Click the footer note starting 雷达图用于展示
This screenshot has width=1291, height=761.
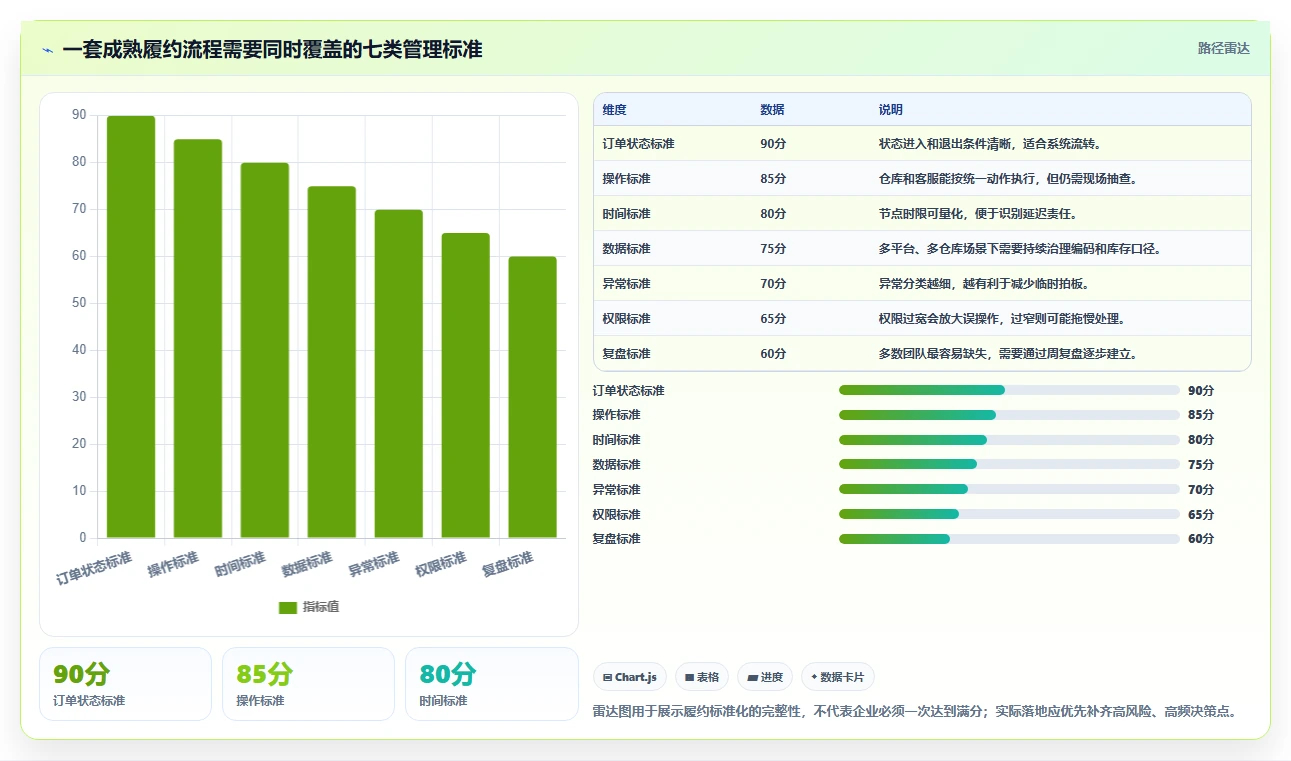pyautogui.click(x=918, y=712)
